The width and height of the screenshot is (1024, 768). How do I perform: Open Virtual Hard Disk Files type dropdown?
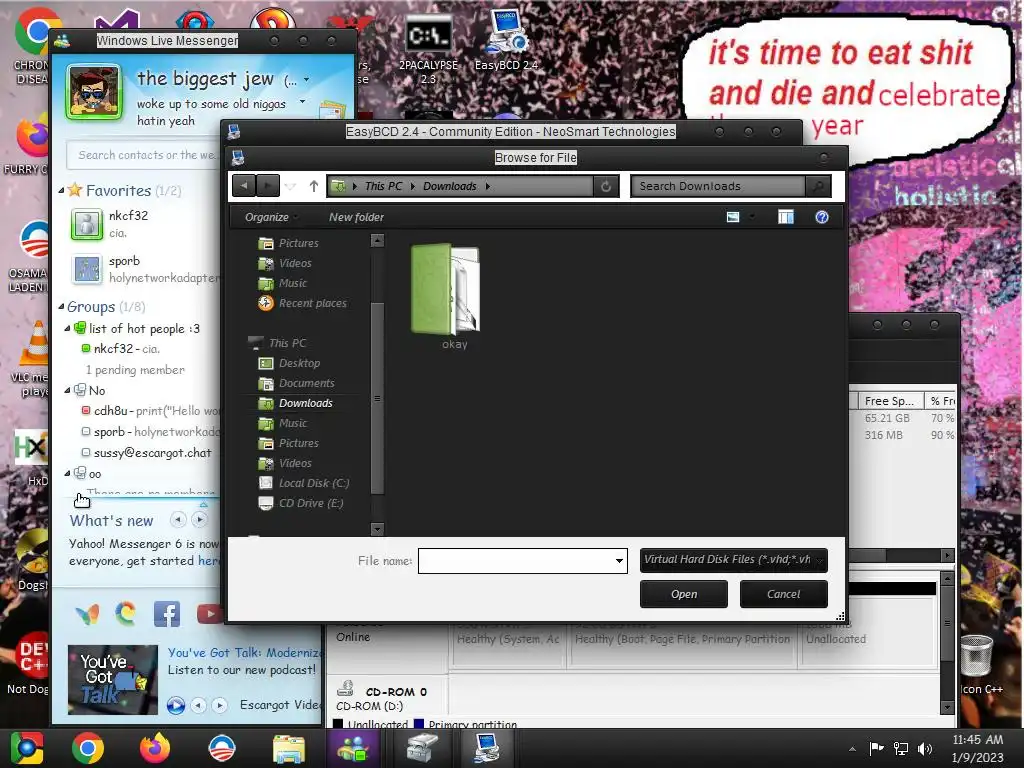point(733,560)
